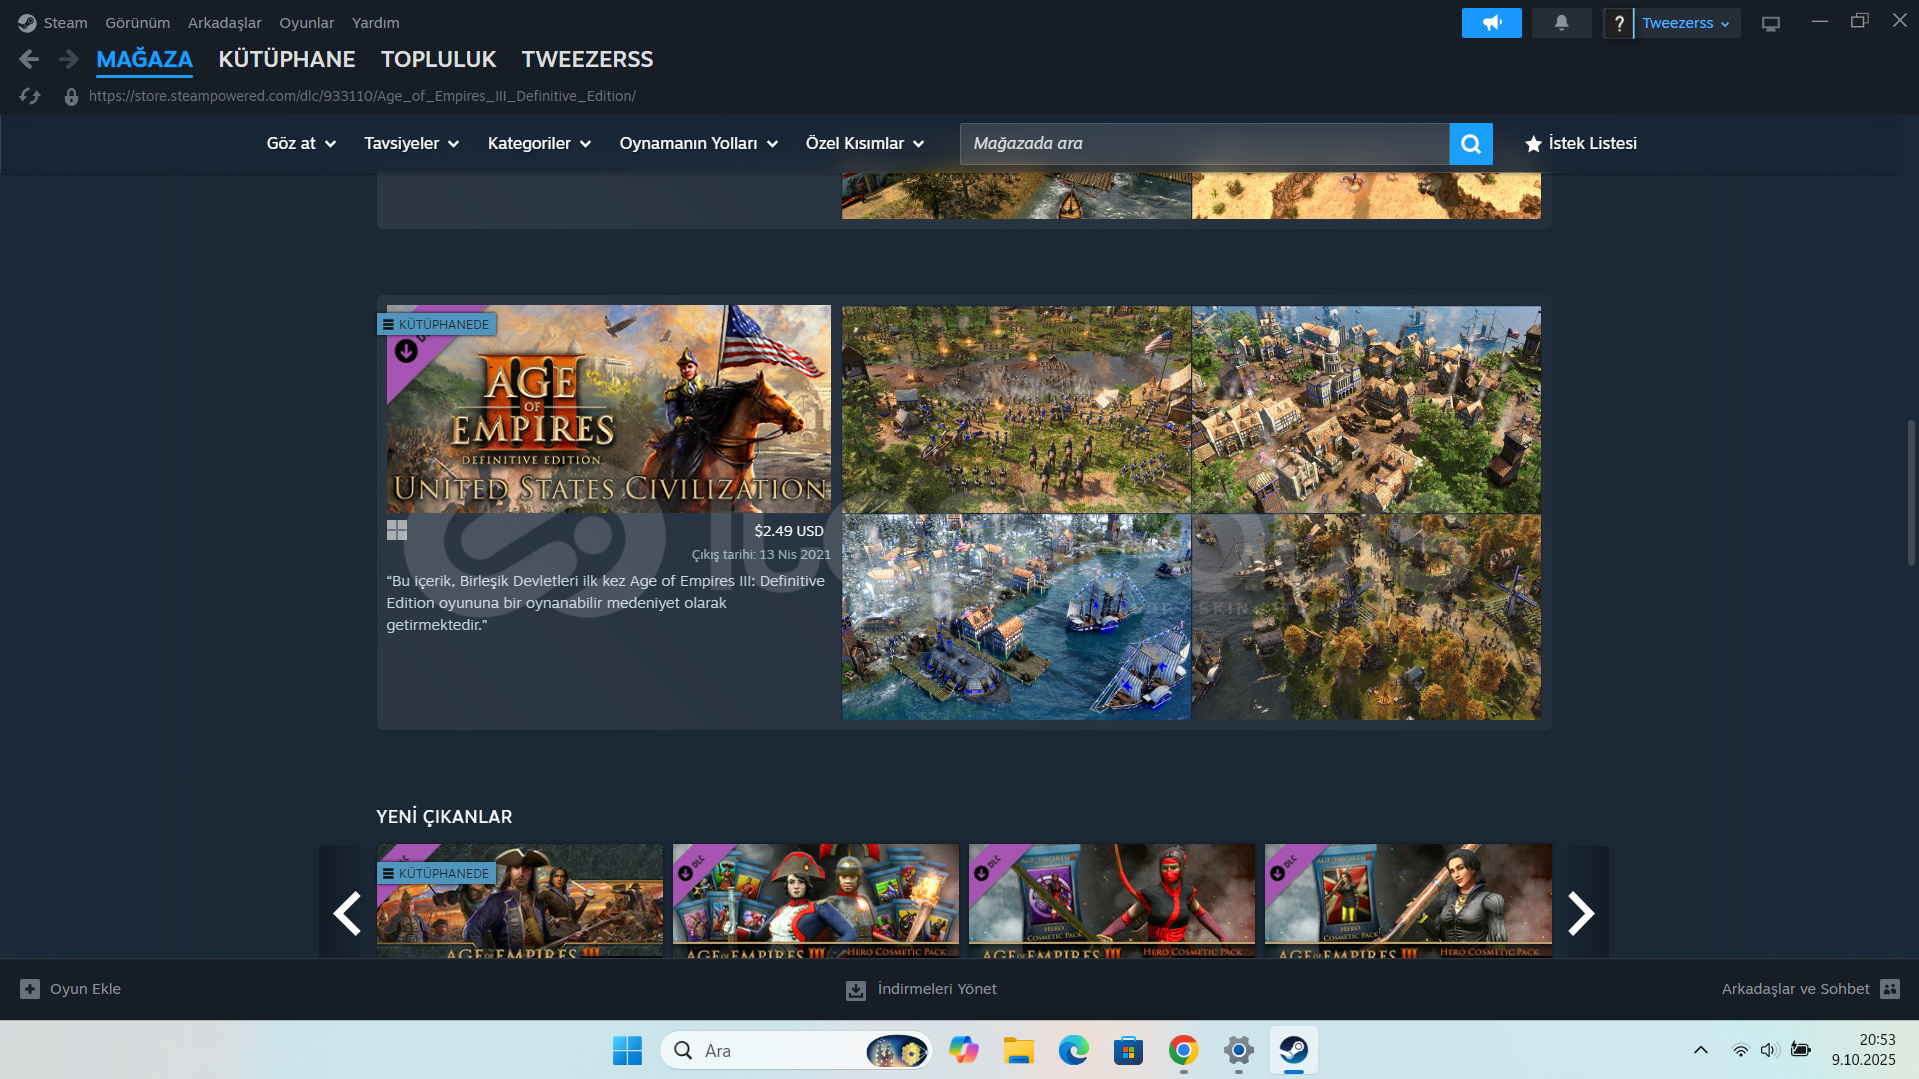Open the notifications bell
Viewport: 1919px width, 1079px height.
(x=1561, y=23)
